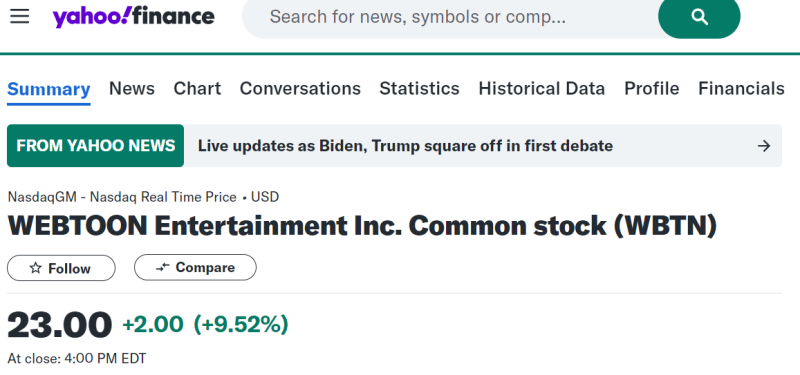Viewport: 800px width, 375px height.
Task: Open the News tab
Action: tap(132, 89)
